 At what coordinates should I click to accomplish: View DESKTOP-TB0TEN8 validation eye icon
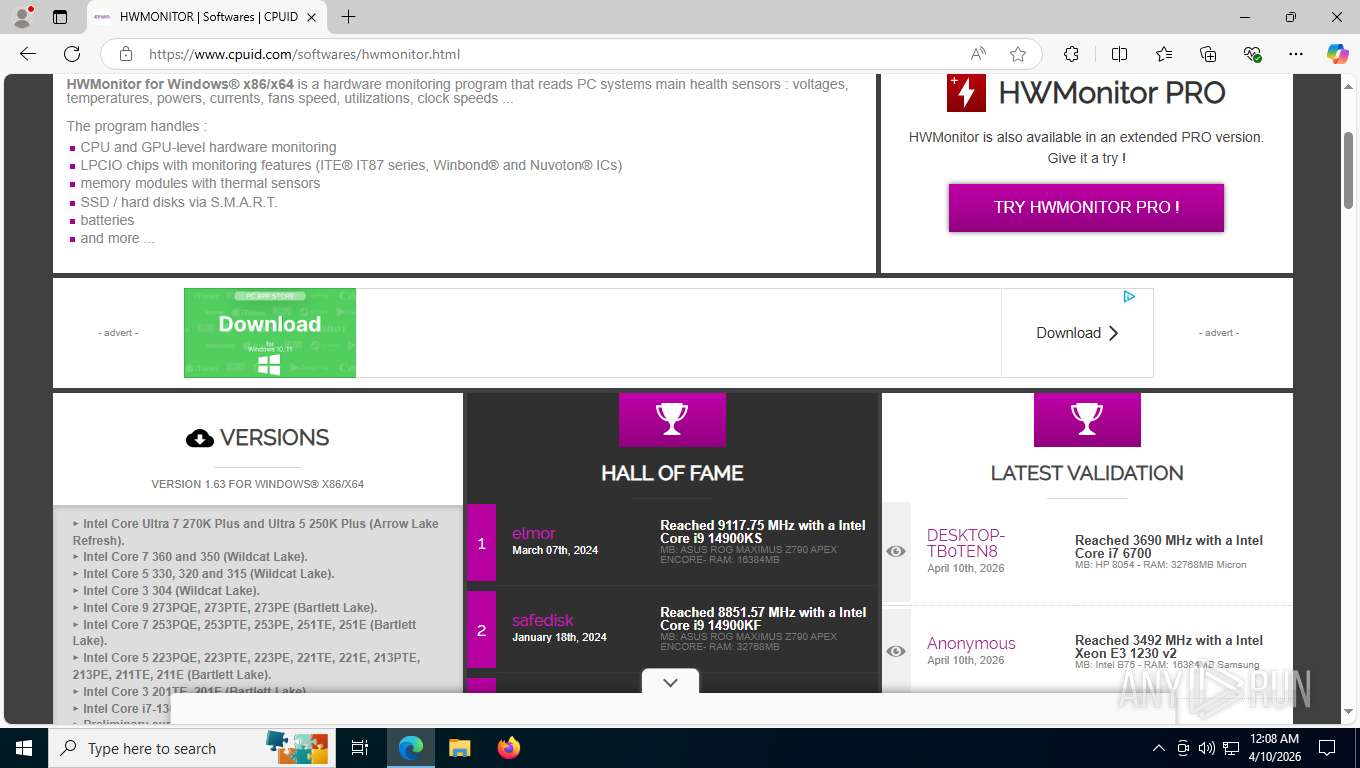tap(896, 551)
